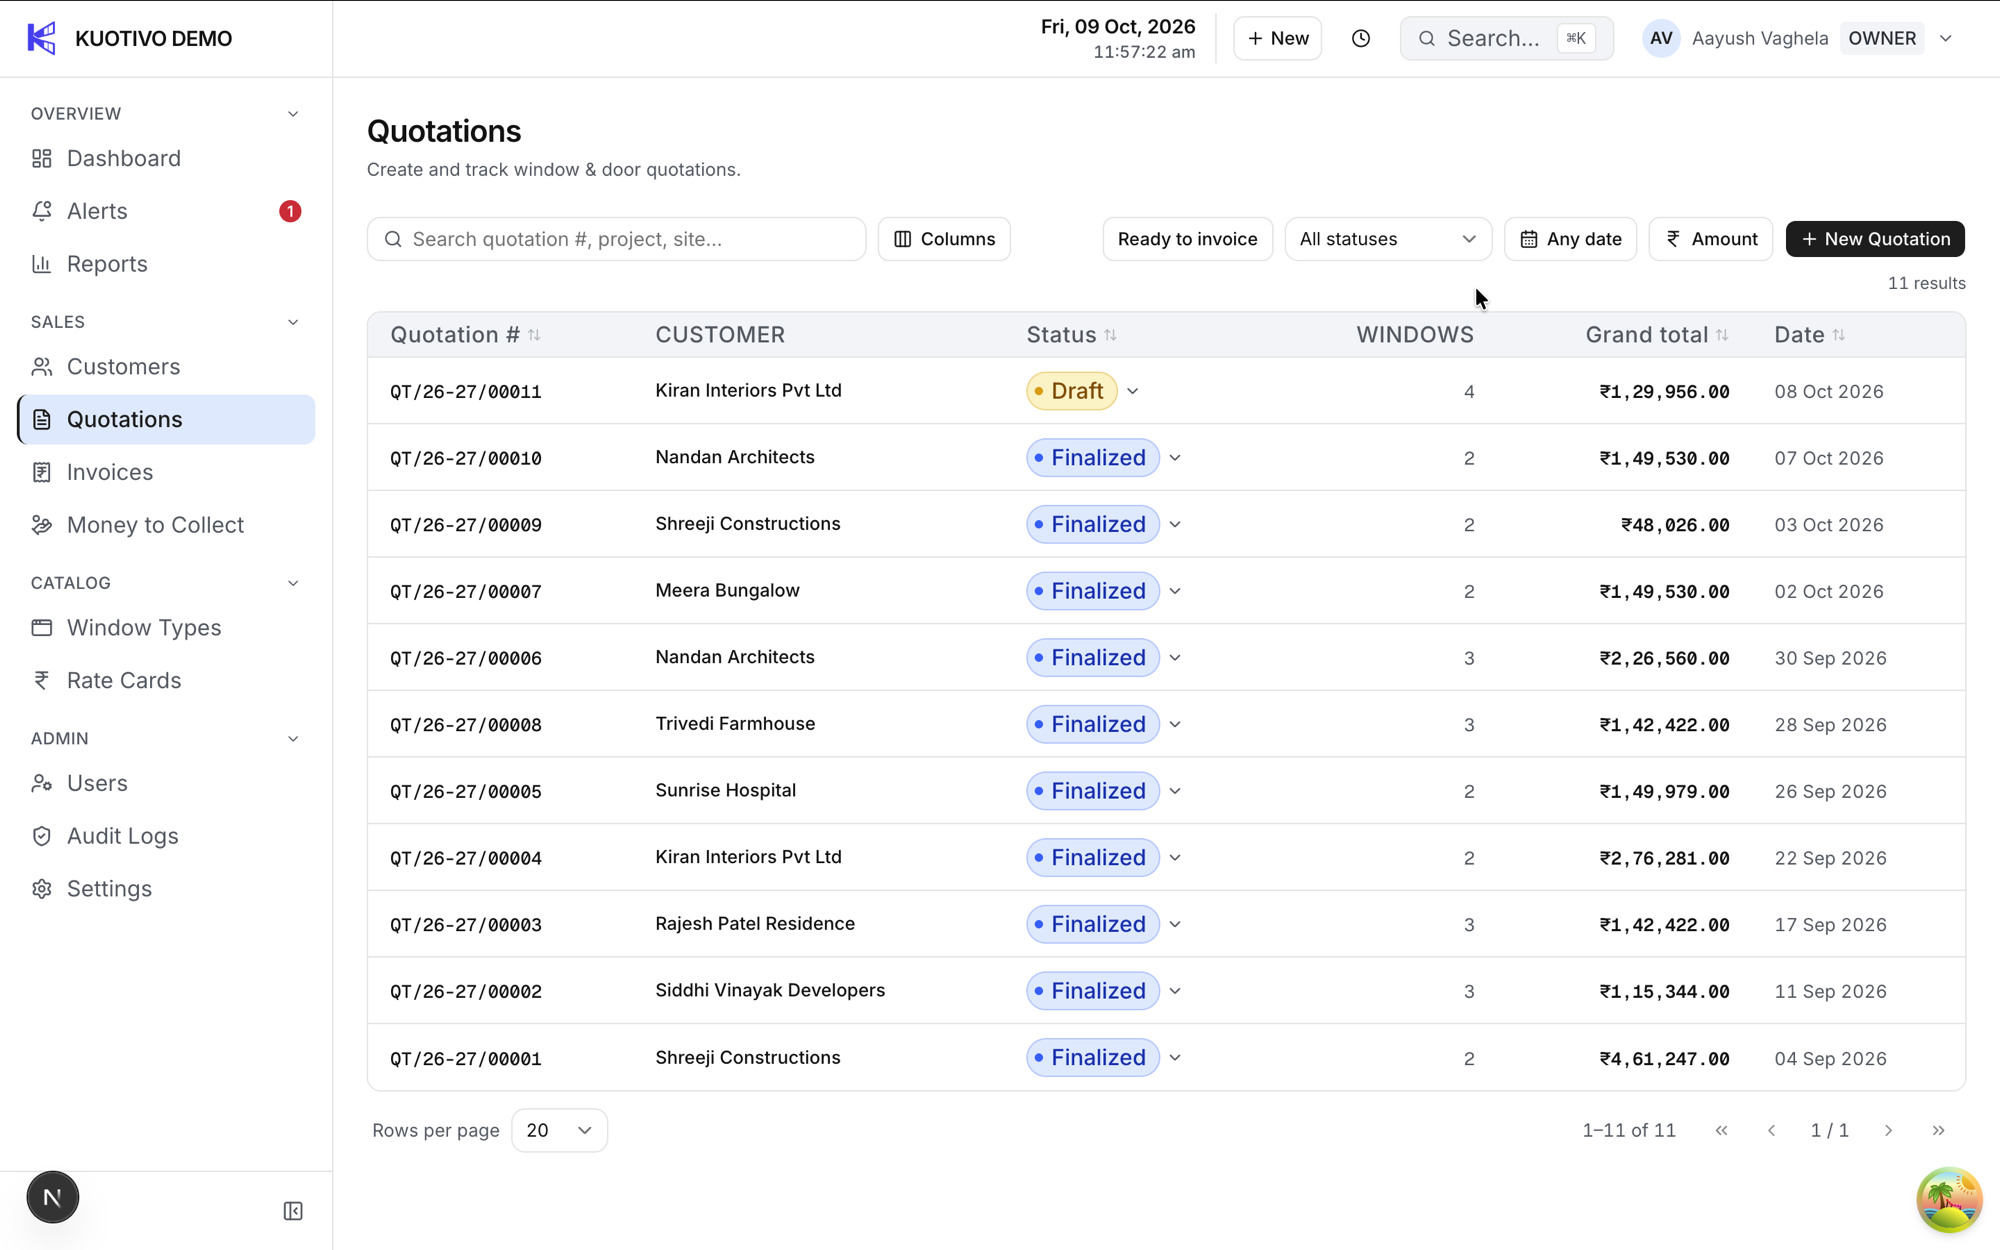Go to first page icon
The width and height of the screenshot is (2000, 1250).
tap(1721, 1130)
